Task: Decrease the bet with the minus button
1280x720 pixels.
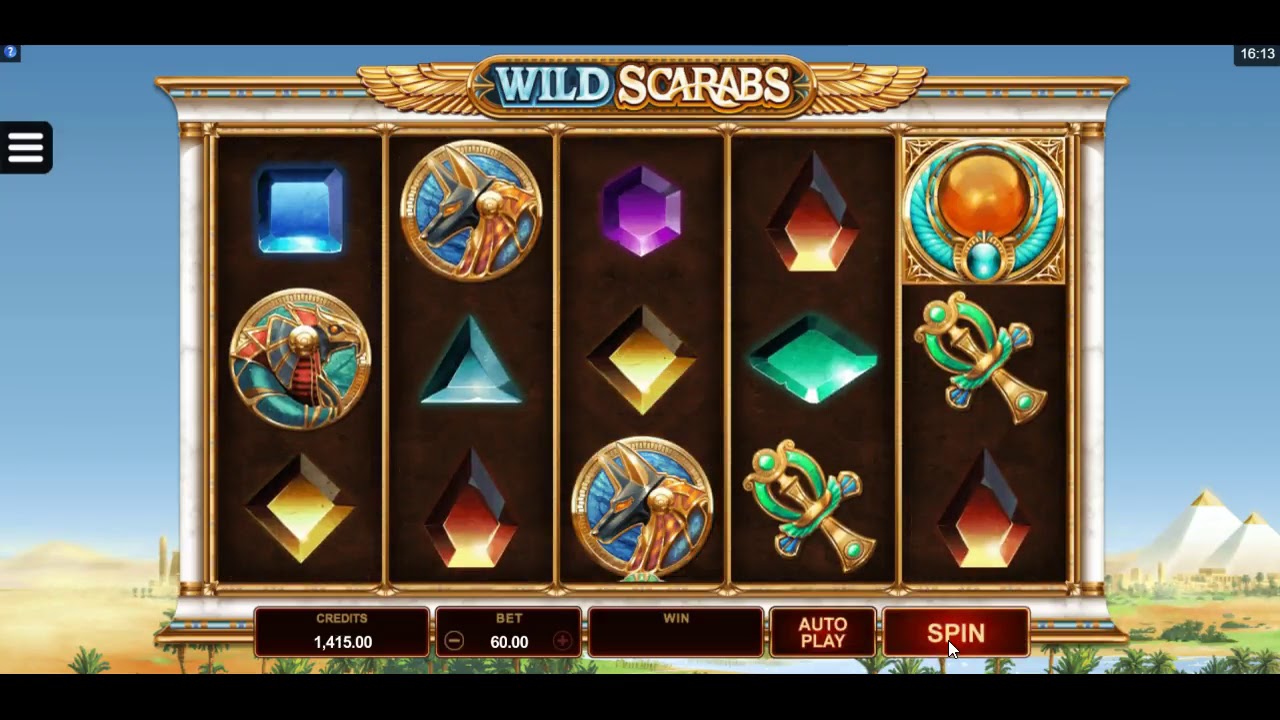Action: 454,642
